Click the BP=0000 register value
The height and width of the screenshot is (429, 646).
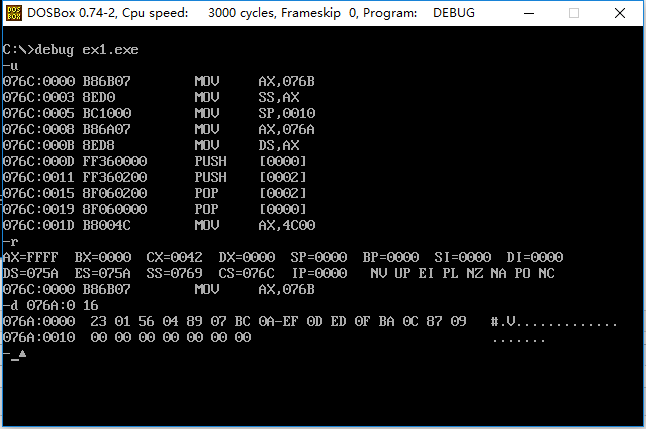click(391, 258)
